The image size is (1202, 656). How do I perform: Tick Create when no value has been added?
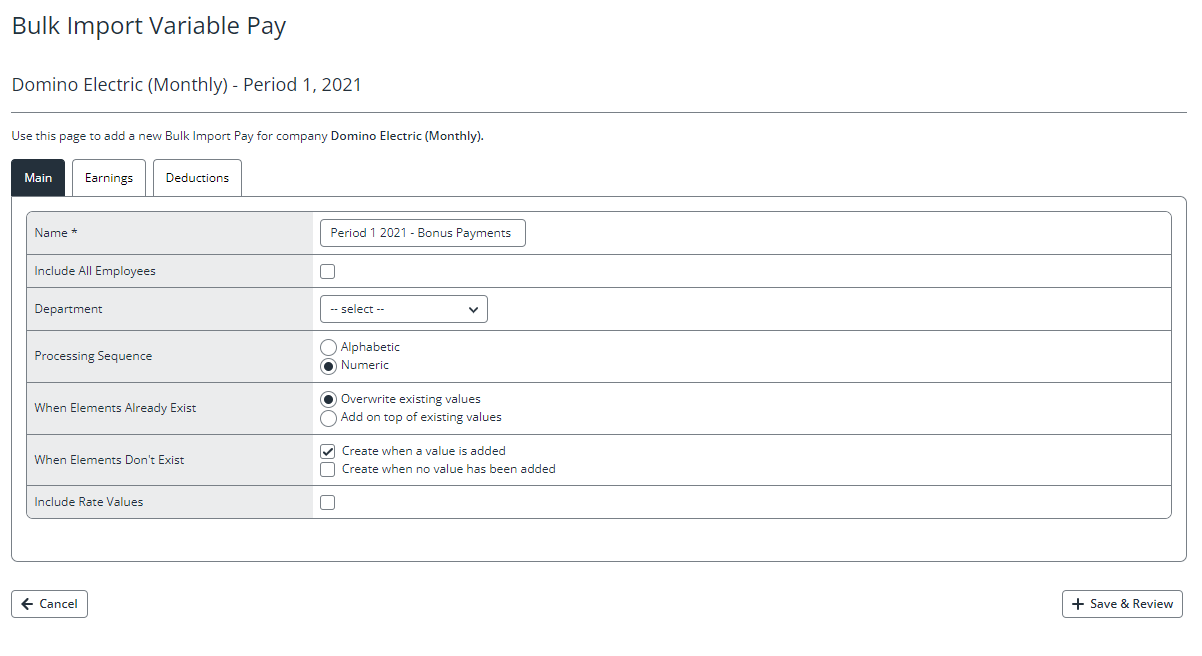(x=327, y=469)
